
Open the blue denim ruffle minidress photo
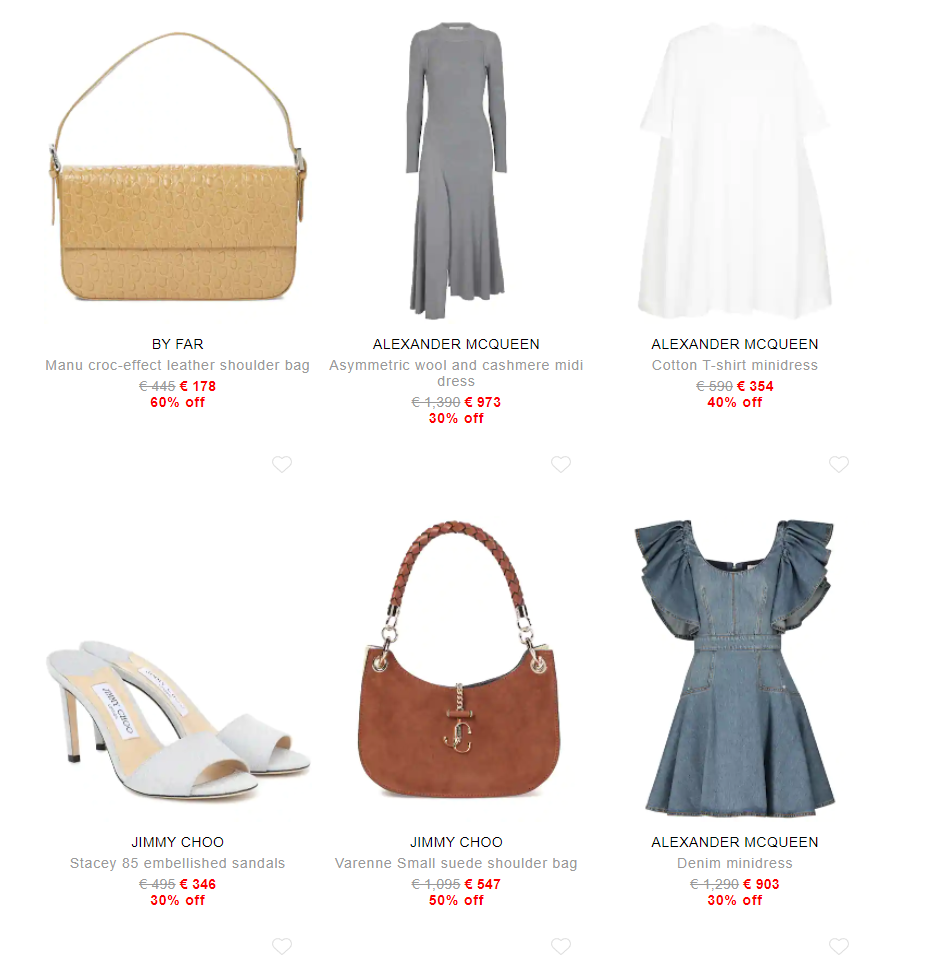pyautogui.click(x=735, y=668)
